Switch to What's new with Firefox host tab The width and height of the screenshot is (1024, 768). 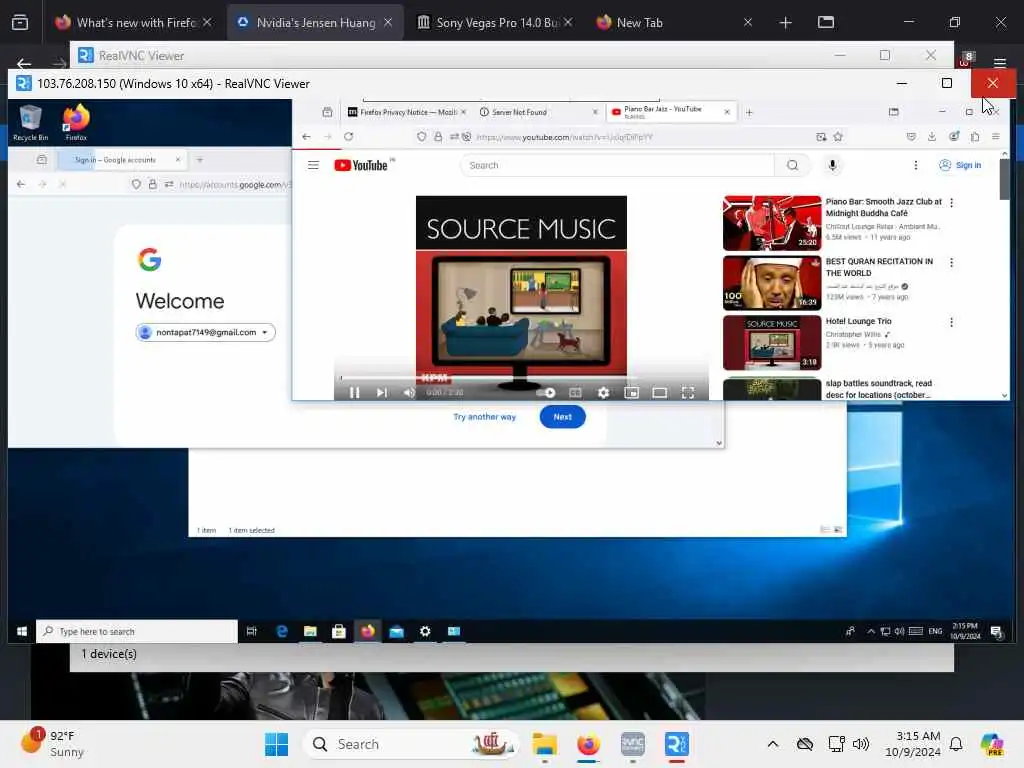click(x=134, y=22)
